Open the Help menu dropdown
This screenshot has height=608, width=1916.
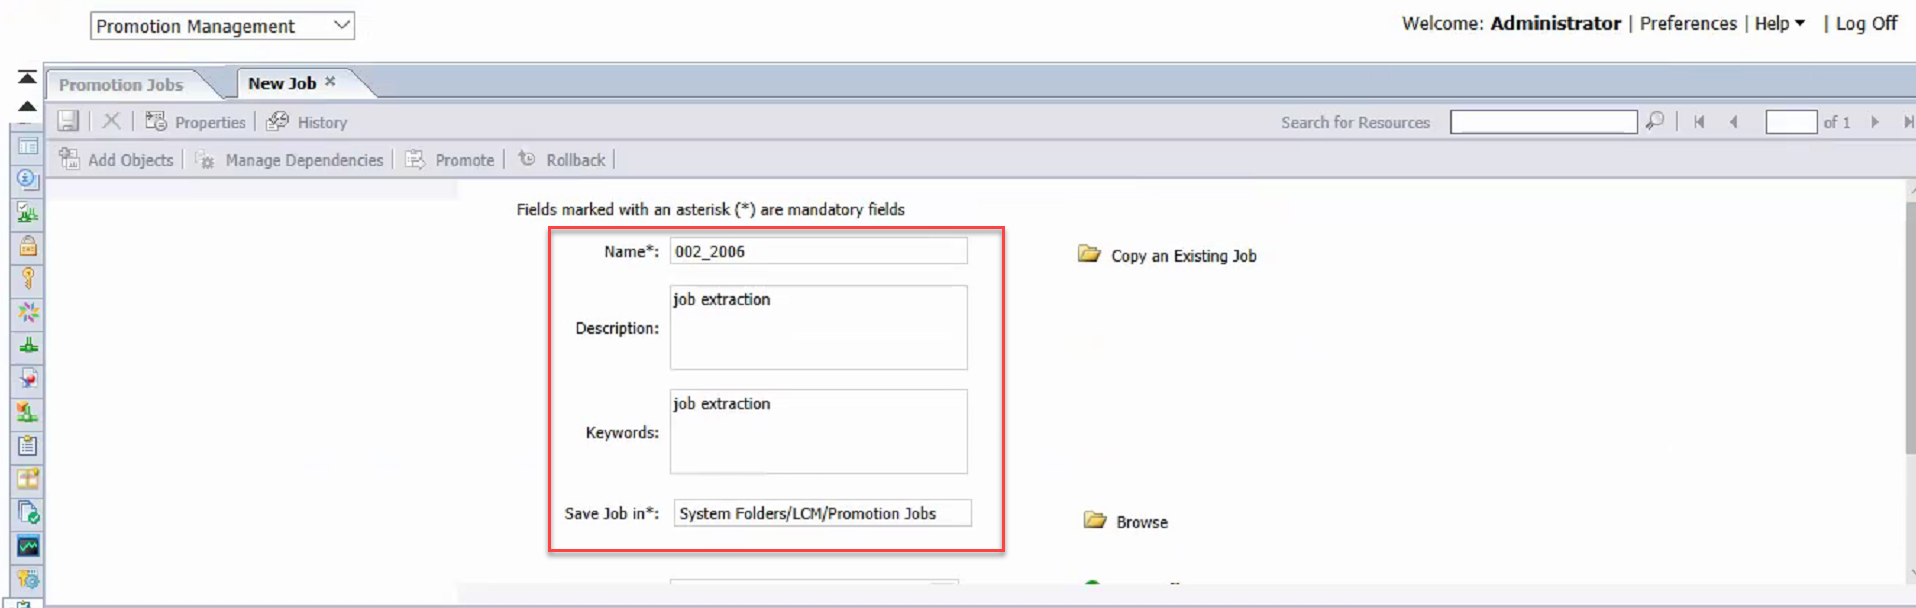pos(1780,23)
